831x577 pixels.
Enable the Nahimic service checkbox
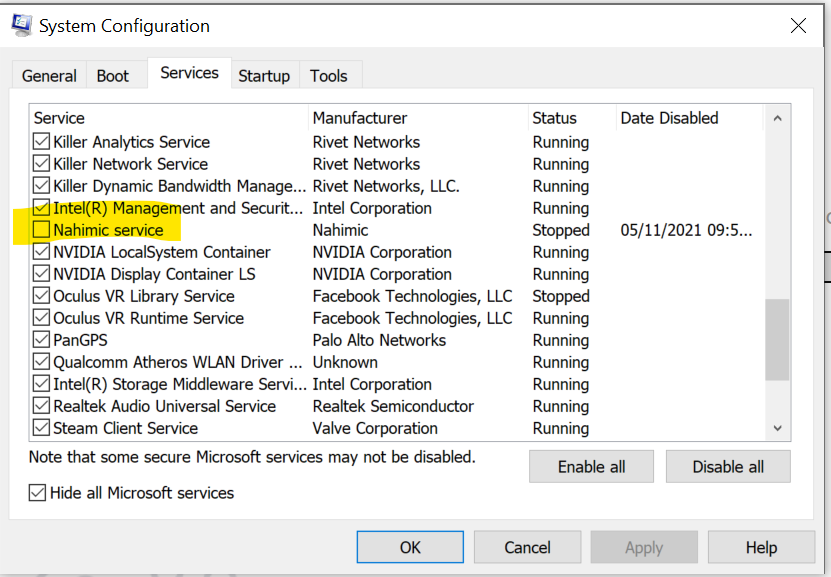point(41,230)
